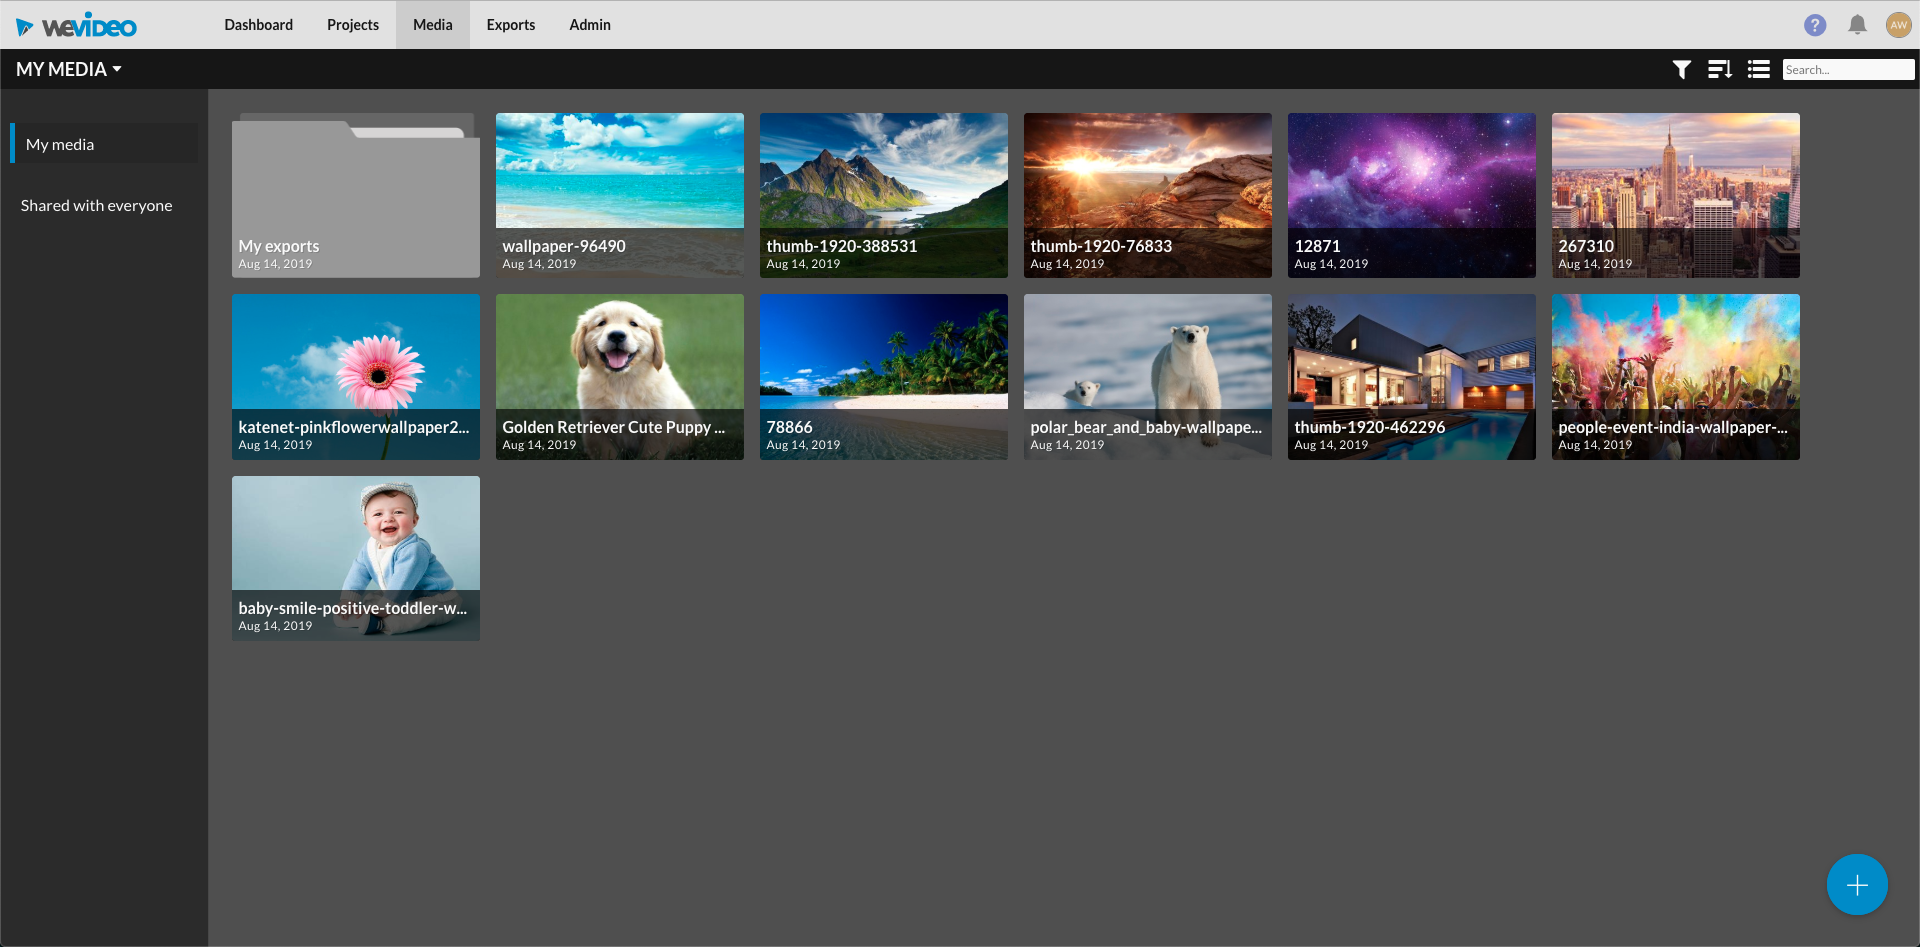This screenshot has height=947, width=1920.
Task: Click in the Search field
Action: (x=1846, y=69)
